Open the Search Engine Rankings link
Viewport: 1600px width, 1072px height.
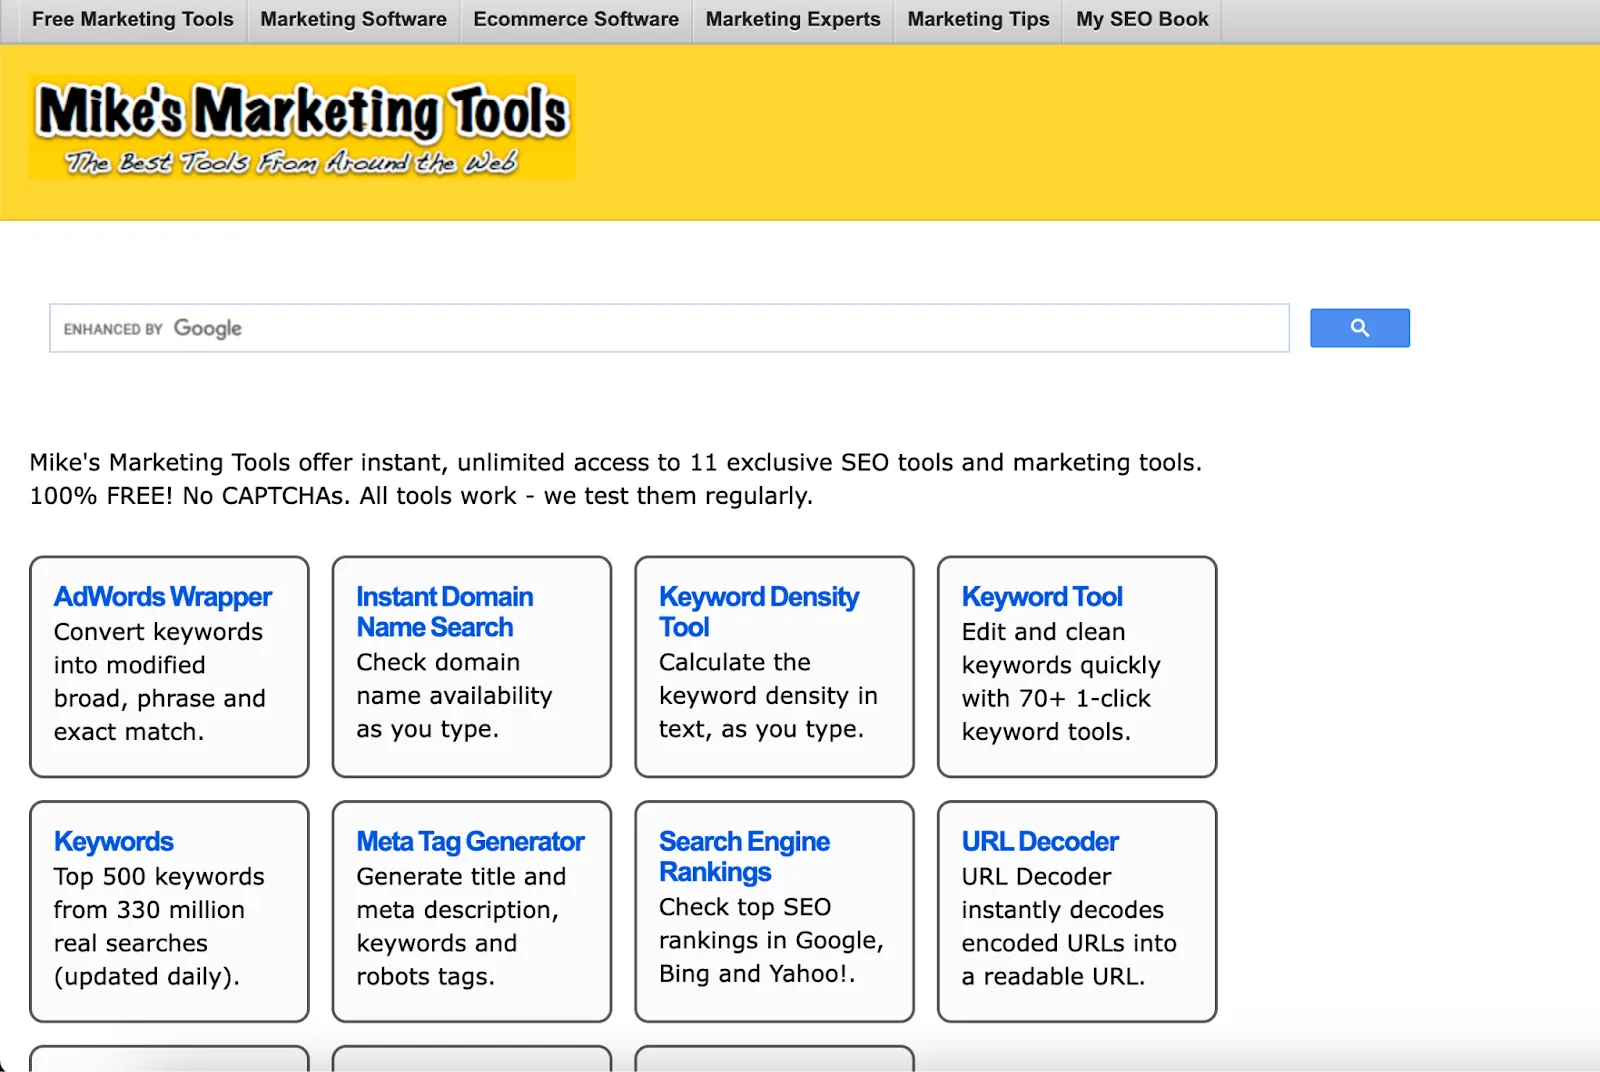[x=744, y=857]
